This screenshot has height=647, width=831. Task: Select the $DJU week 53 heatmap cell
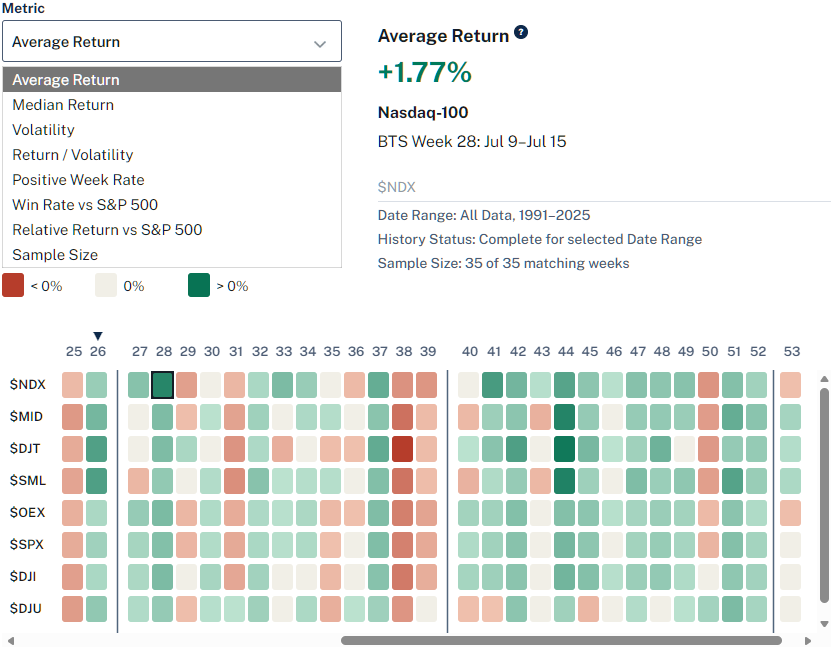point(790,609)
